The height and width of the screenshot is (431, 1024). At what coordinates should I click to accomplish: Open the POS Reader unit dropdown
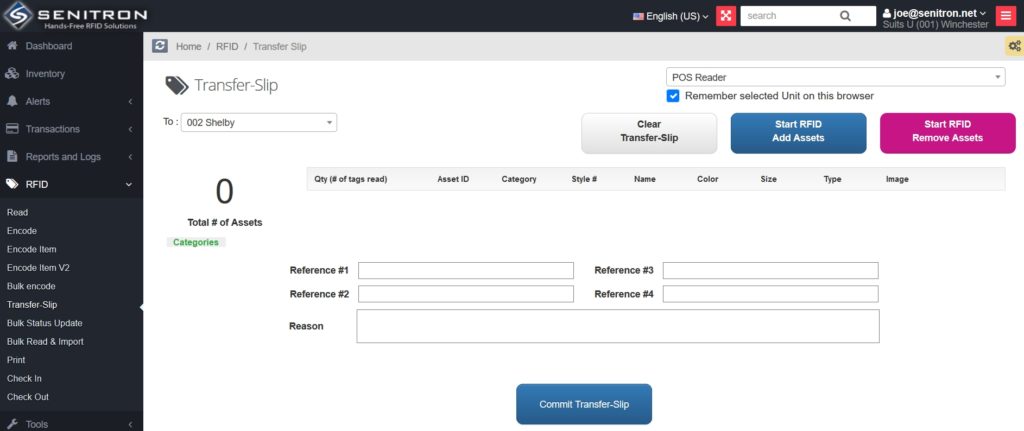[835, 77]
